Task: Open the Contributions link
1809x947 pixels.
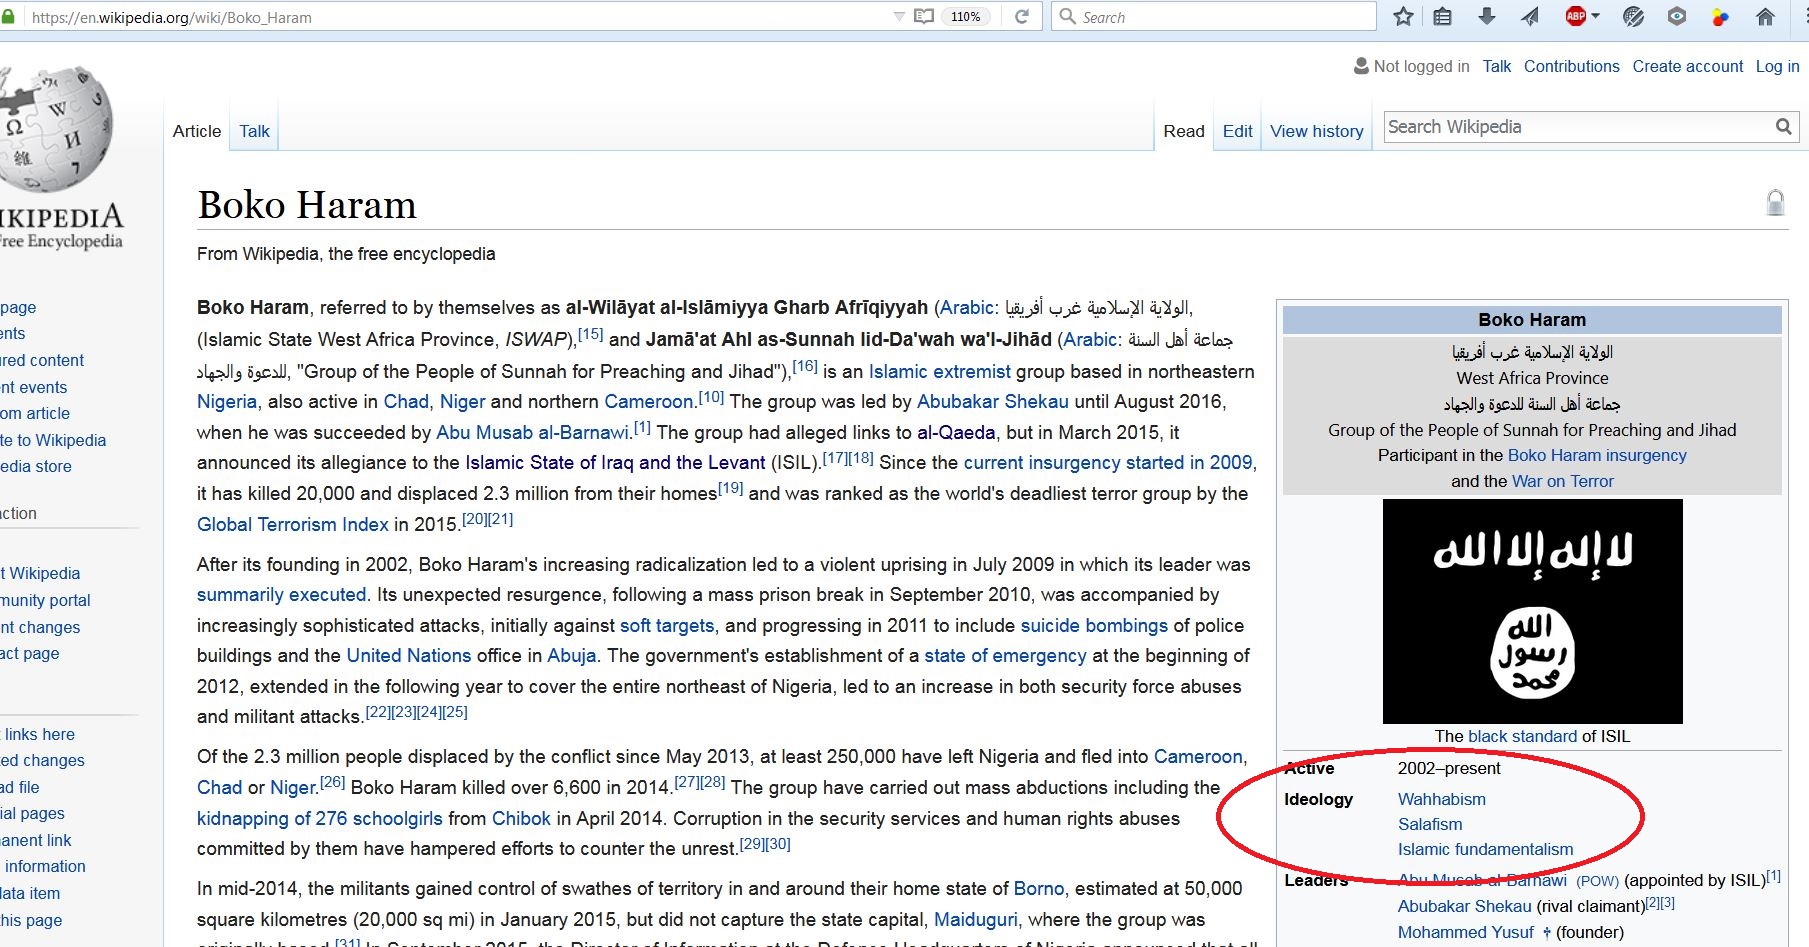Action: 1572,66
